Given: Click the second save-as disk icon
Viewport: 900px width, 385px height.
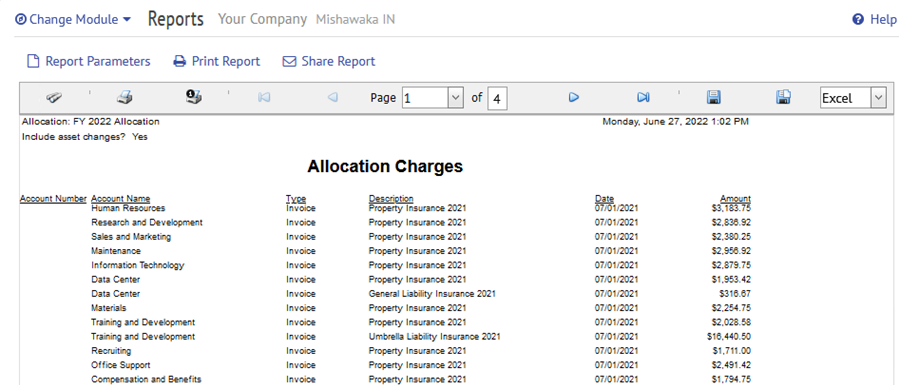Looking at the screenshot, I should click(783, 97).
